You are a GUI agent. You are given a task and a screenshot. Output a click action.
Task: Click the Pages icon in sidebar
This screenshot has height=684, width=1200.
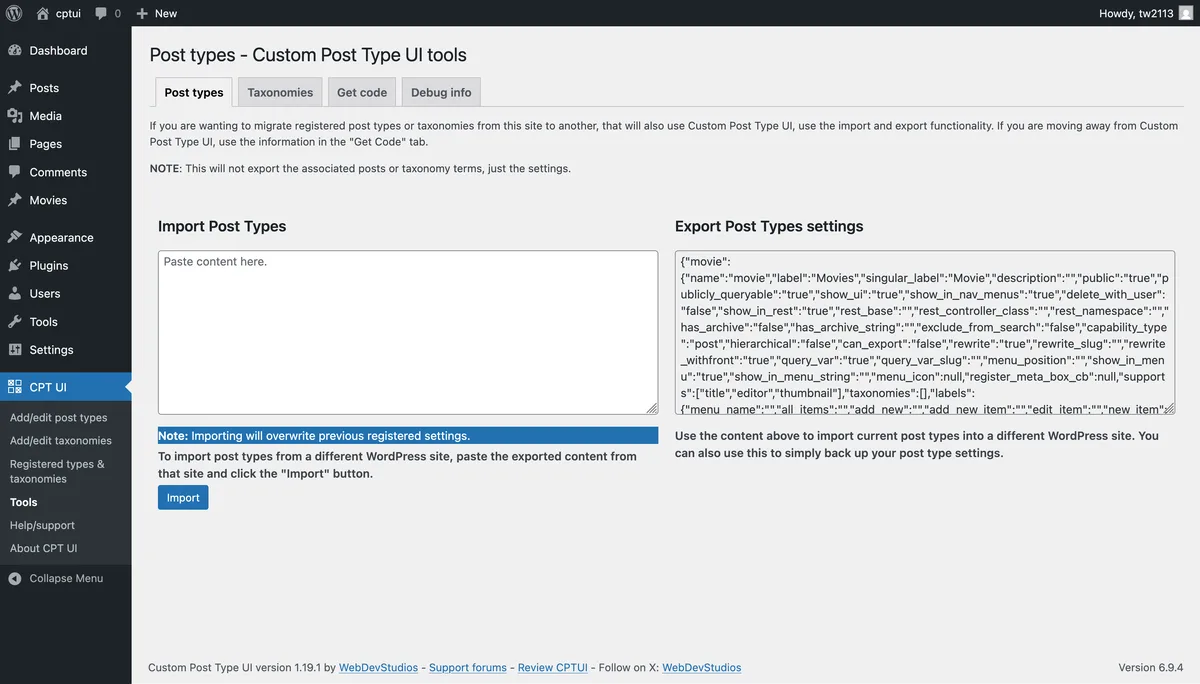(15, 144)
